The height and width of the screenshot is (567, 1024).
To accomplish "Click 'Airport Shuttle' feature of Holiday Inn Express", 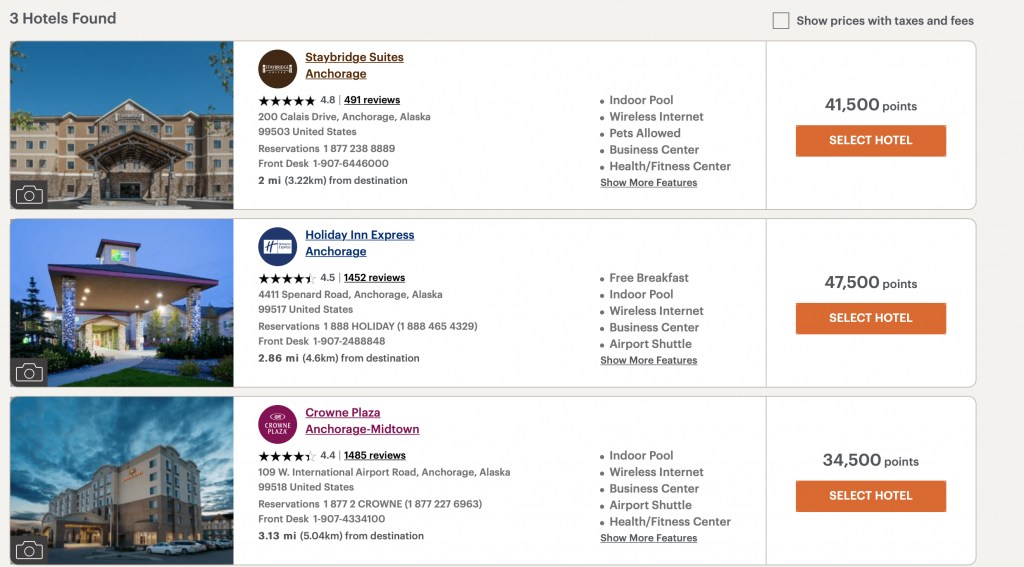I will (650, 344).
